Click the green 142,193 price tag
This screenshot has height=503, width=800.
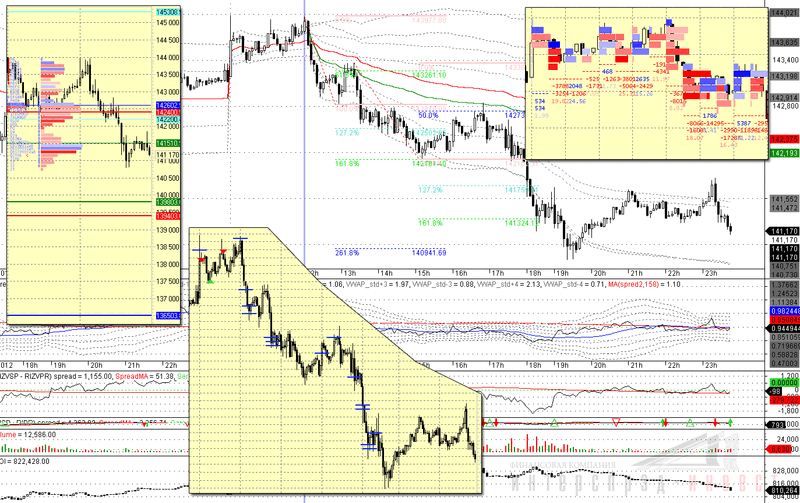click(784, 153)
